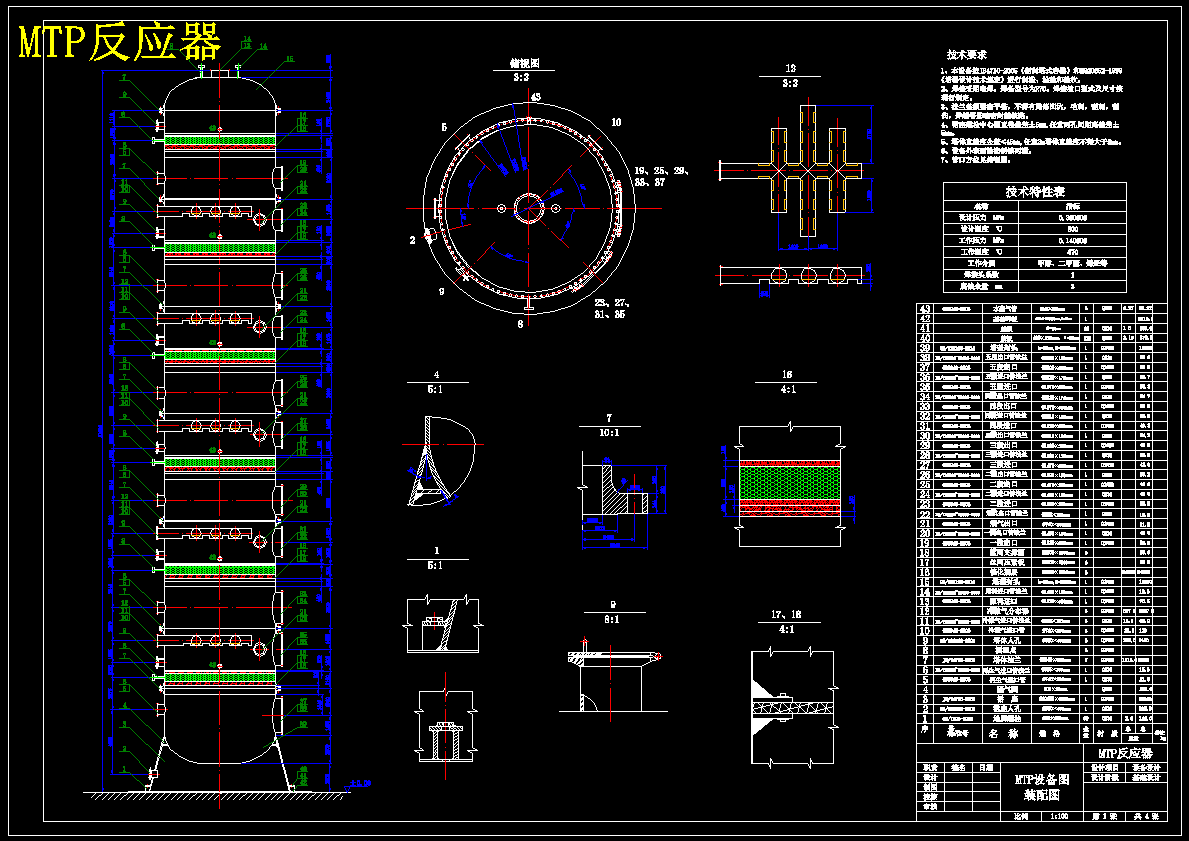The width and height of the screenshot is (1189, 841).
Task: Select the "共 4 张" sheet count cell
Action: [x=1147, y=816]
